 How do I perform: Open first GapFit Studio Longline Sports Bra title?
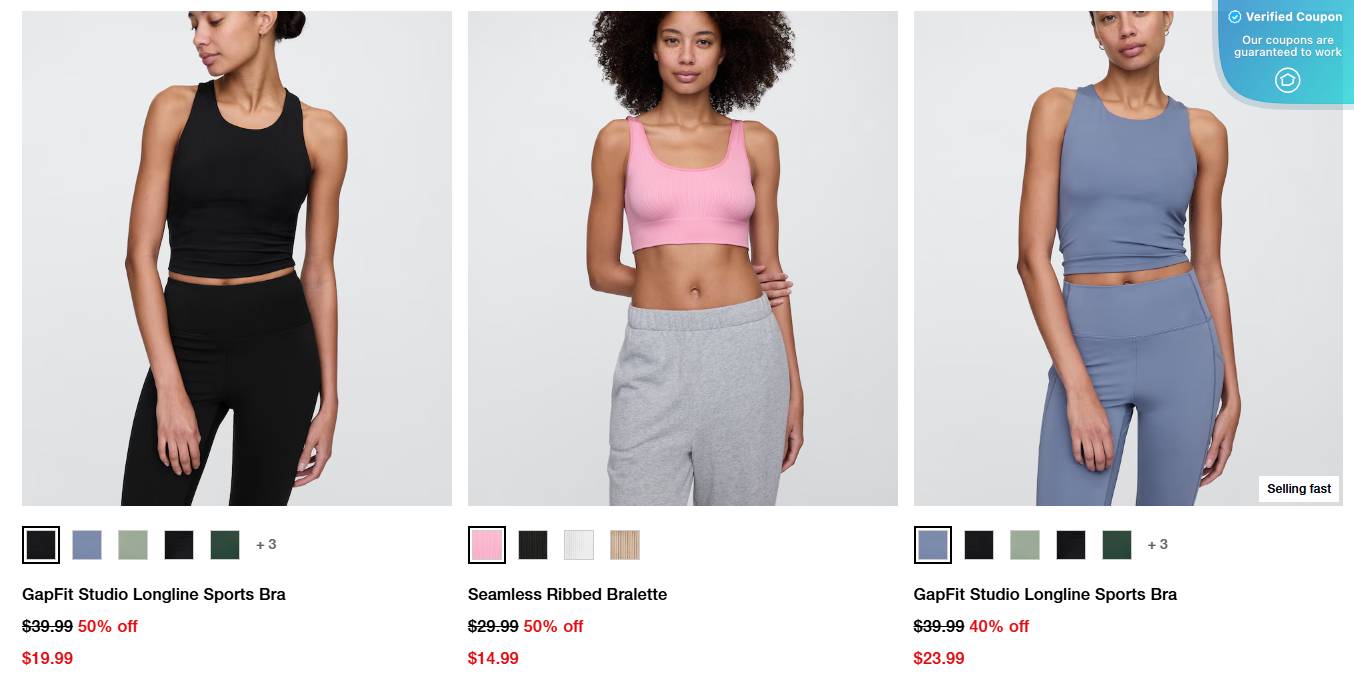(x=154, y=594)
